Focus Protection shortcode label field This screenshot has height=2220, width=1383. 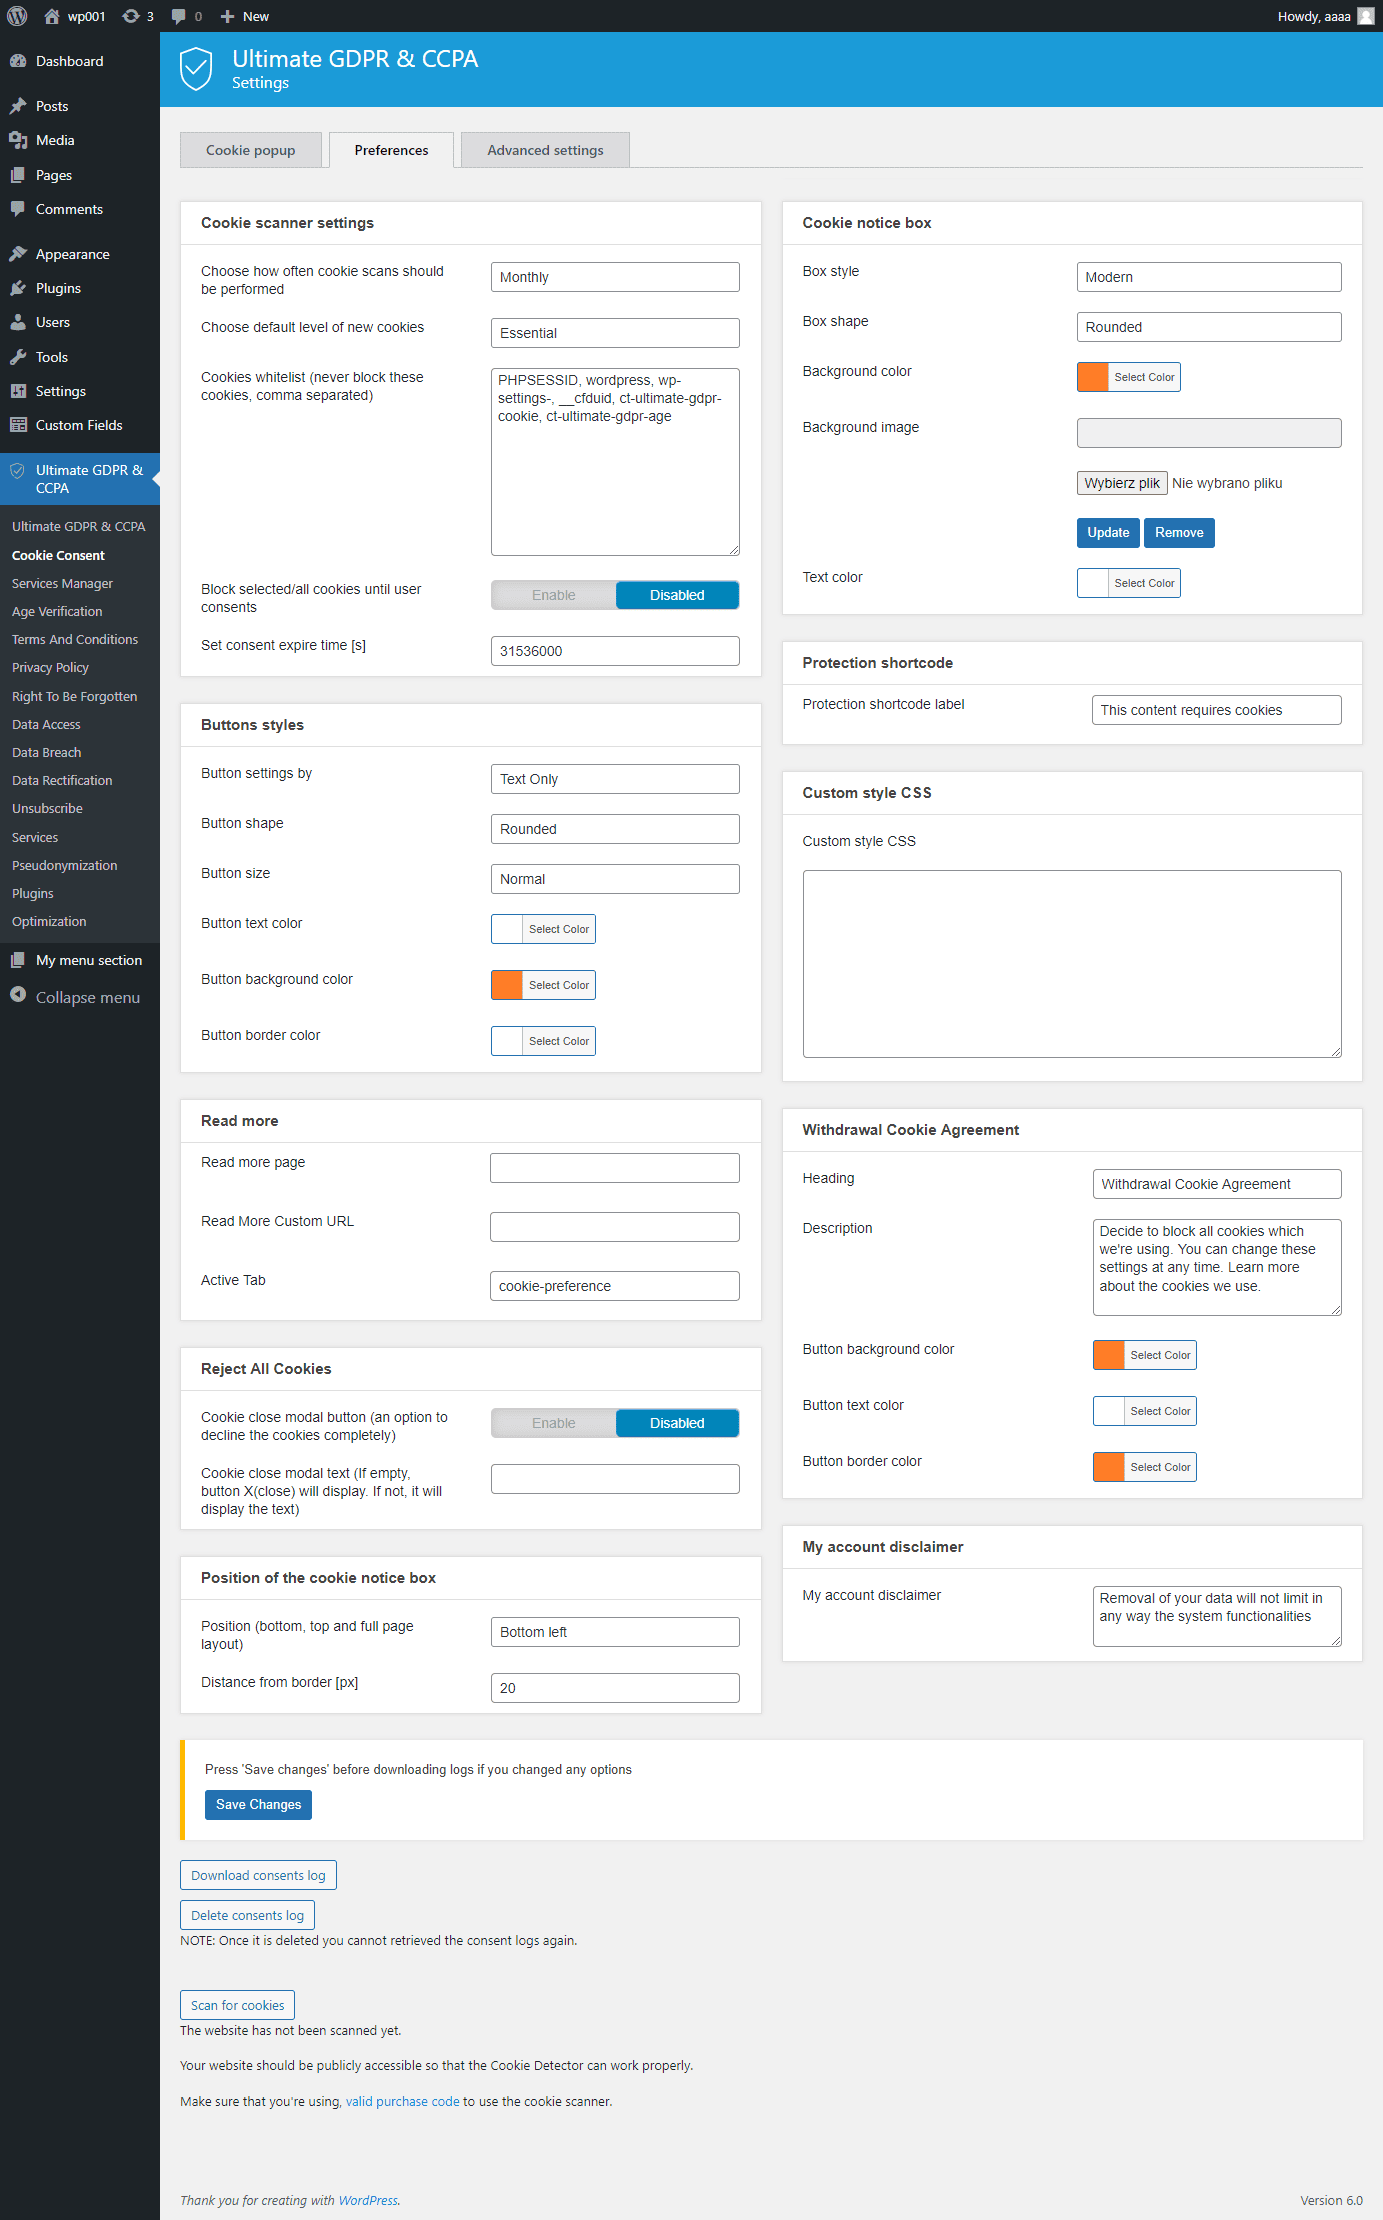(x=1216, y=710)
